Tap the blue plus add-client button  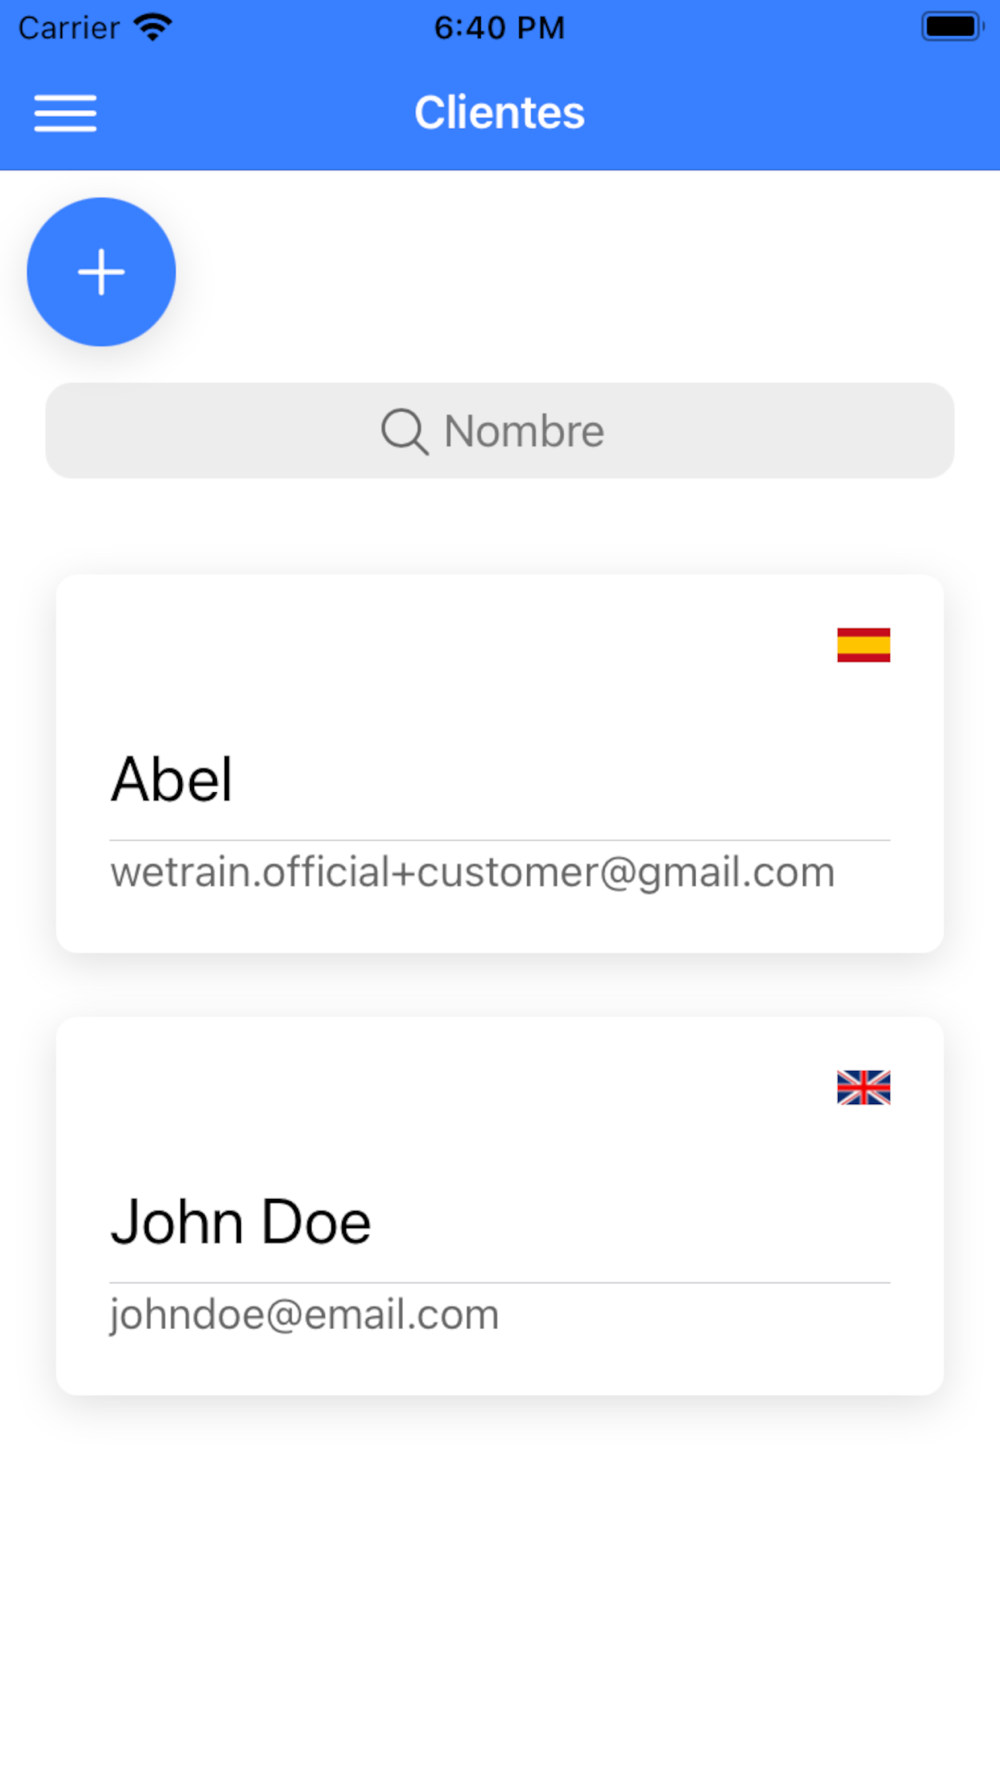[101, 272]
